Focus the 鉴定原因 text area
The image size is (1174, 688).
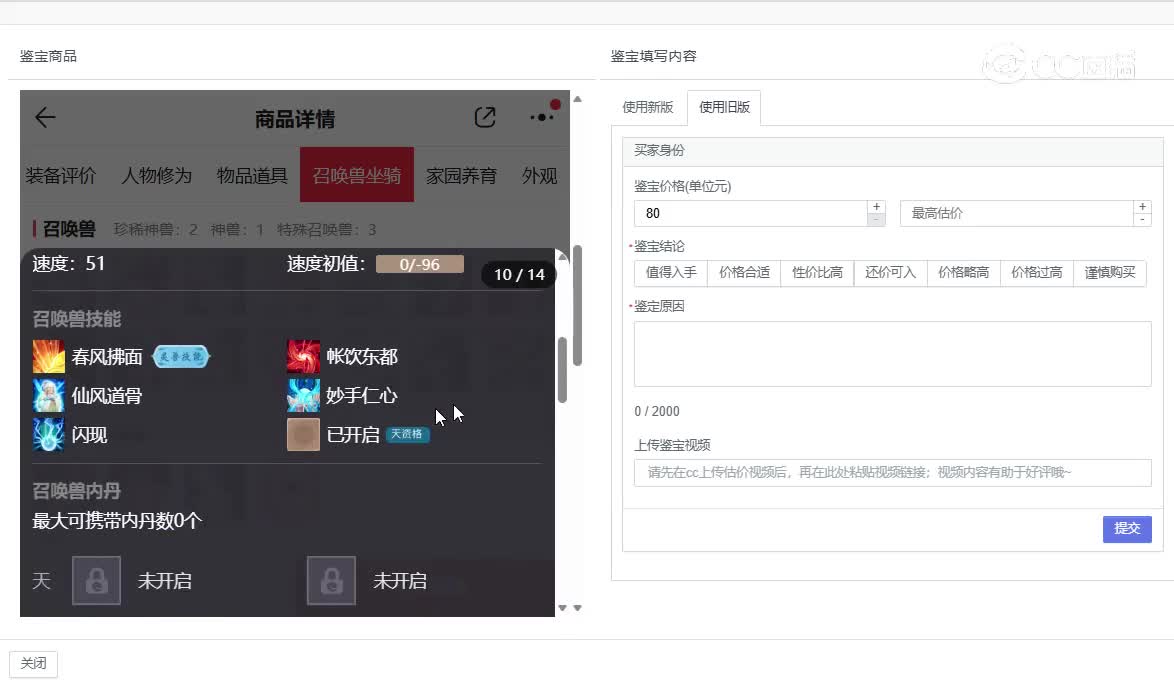point(892,354)
